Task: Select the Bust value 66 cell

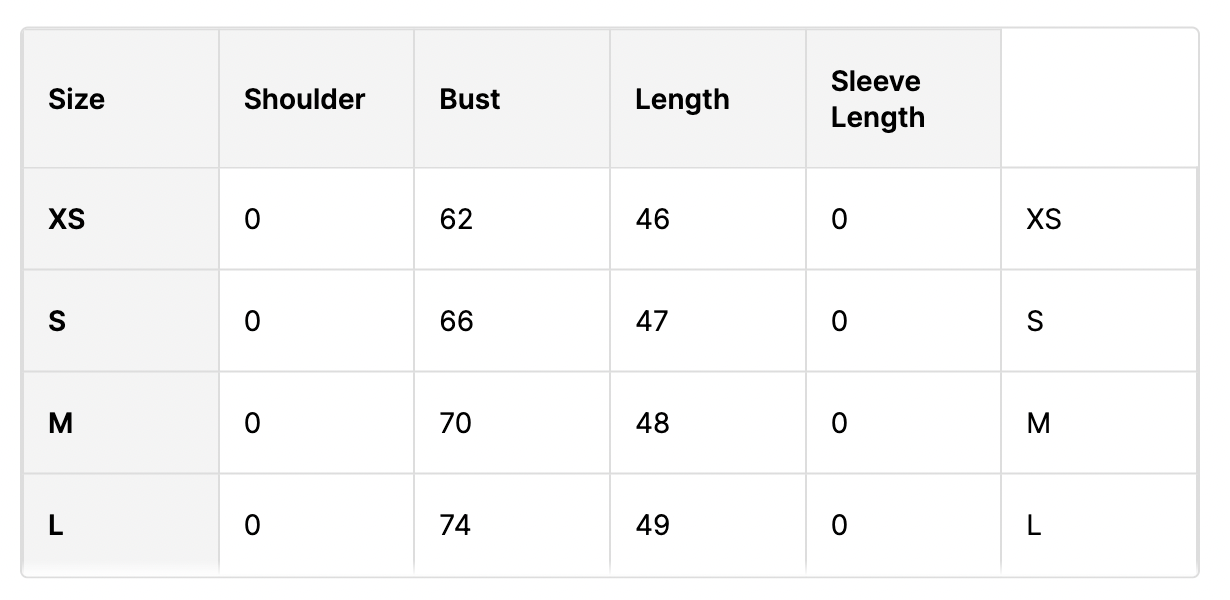Action: (456, 321)
